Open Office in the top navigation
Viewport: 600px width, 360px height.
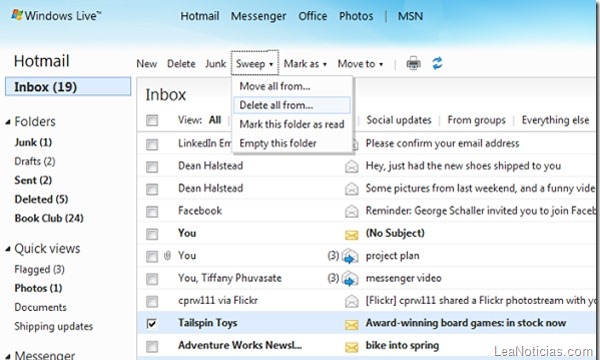(x=313, y=16)
